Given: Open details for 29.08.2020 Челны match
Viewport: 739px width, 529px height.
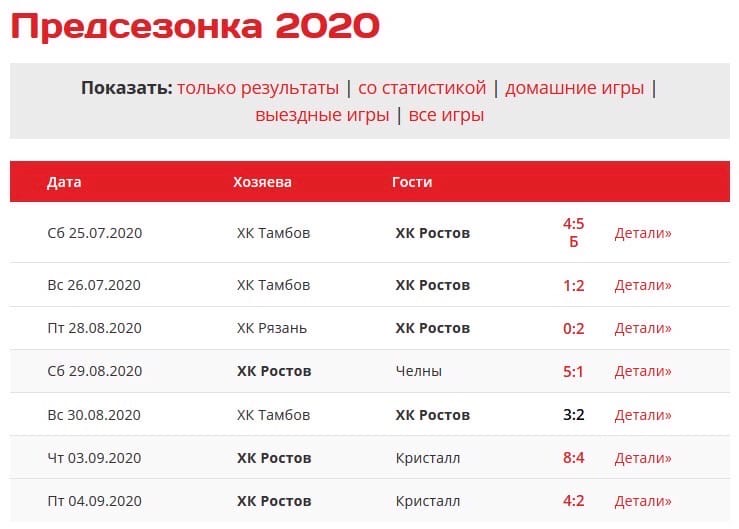Looking at the screenshot, I should coord(643,372).
